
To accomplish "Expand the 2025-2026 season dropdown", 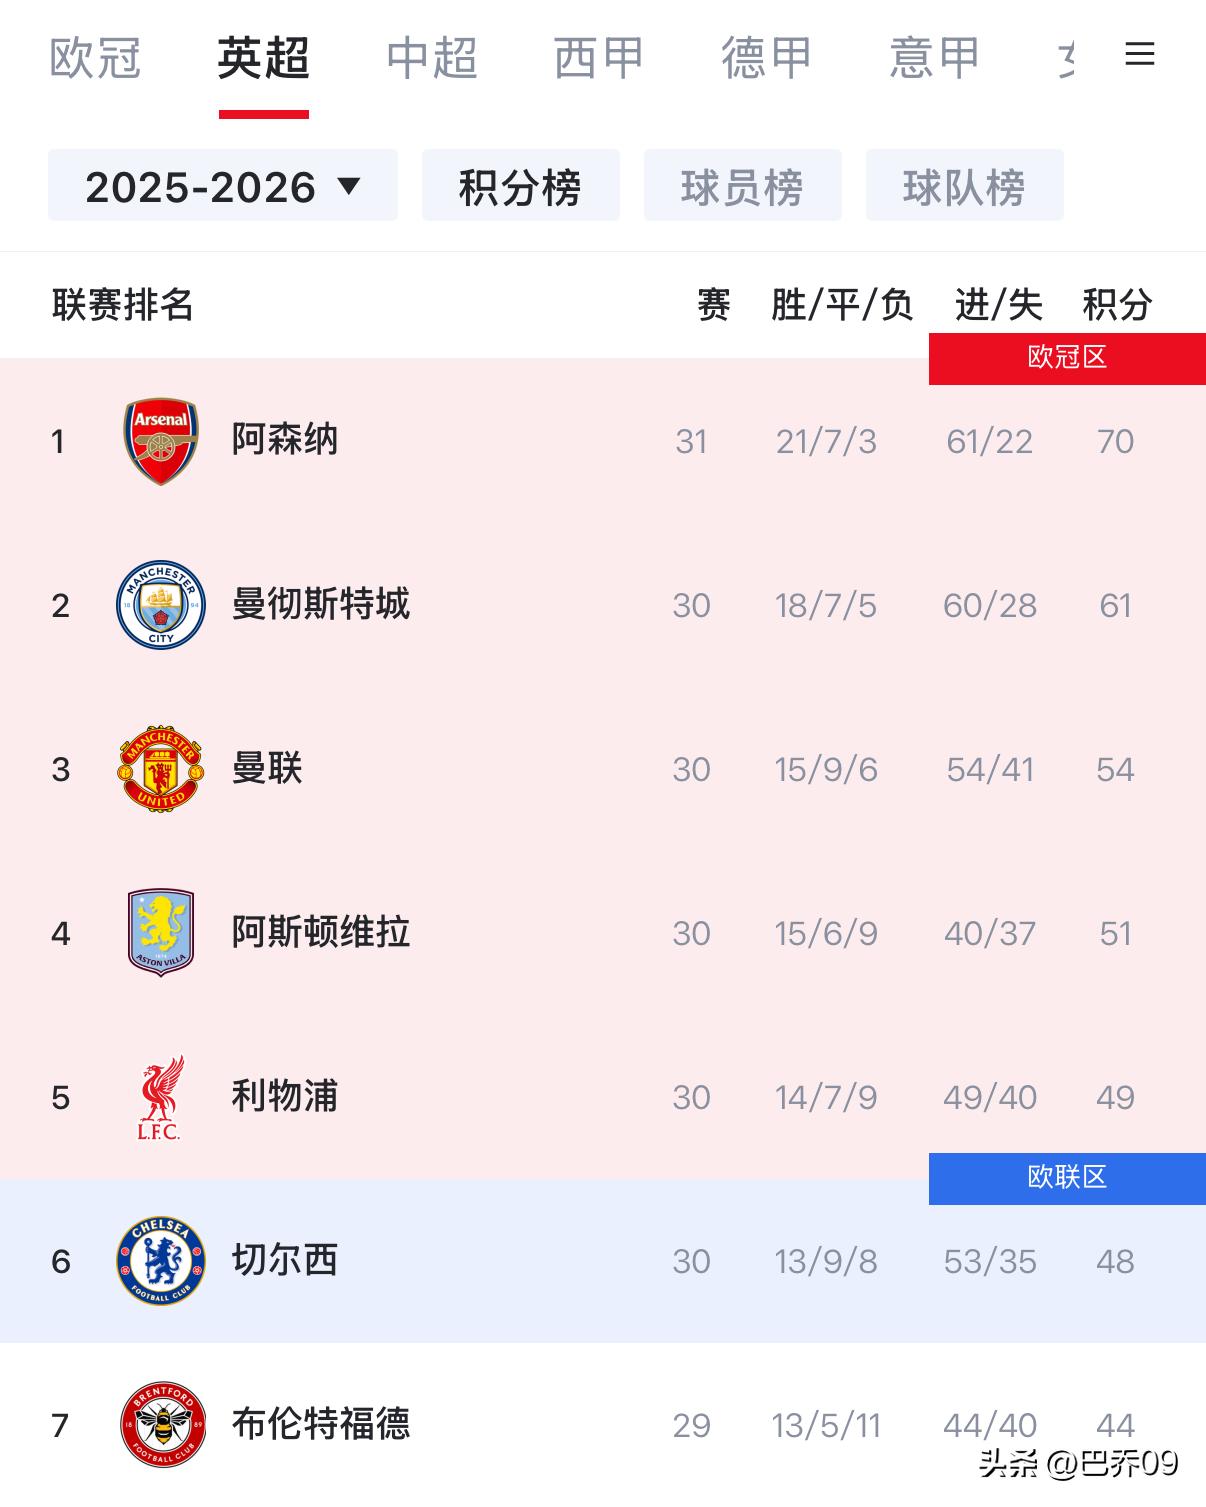I will coord(222,186).
